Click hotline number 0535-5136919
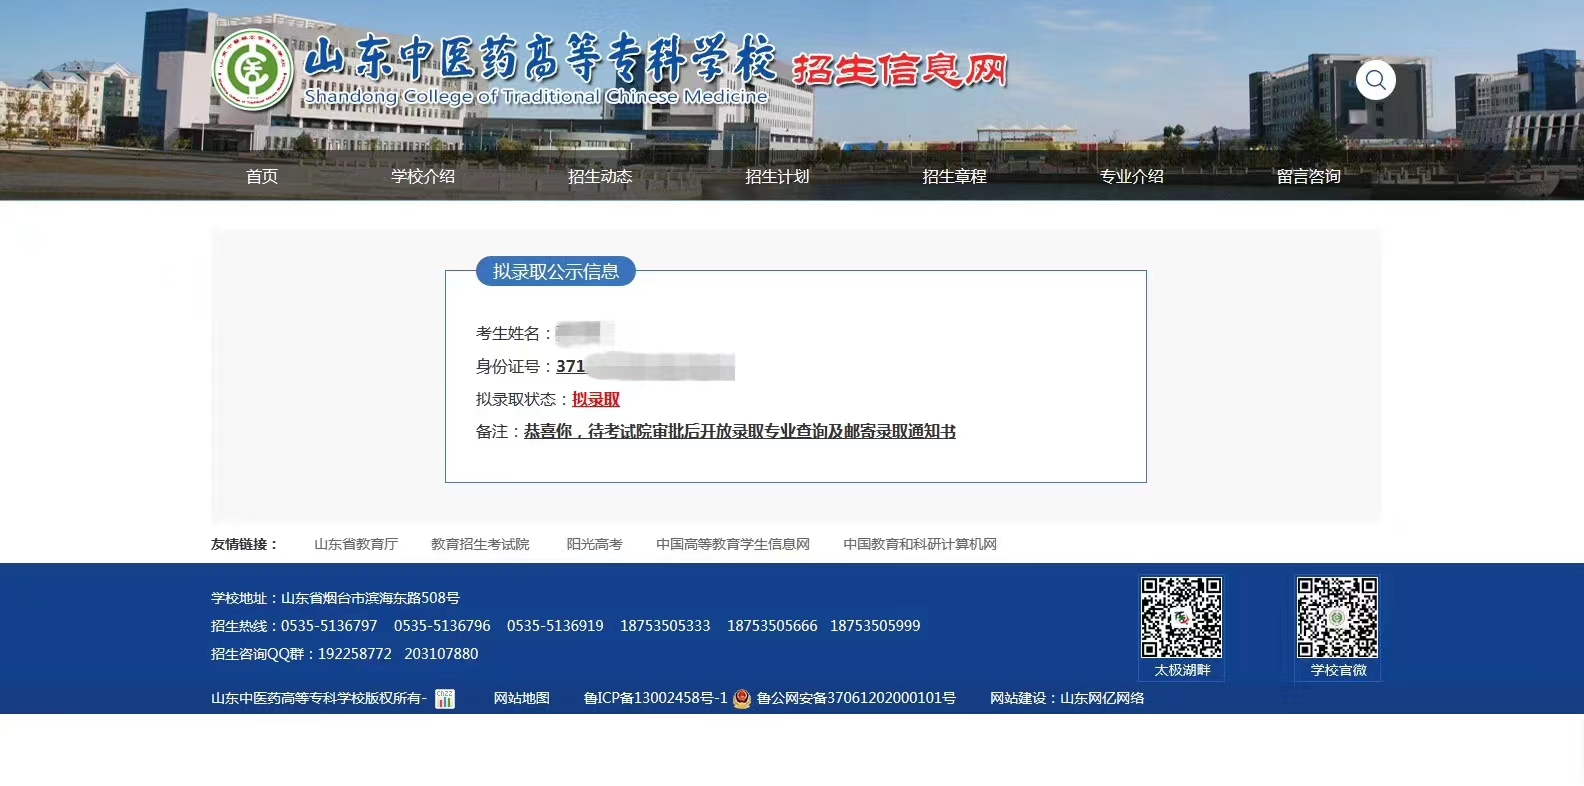Image resolution: width=1584 pixels, height=786 pixels. coord(555,626)
